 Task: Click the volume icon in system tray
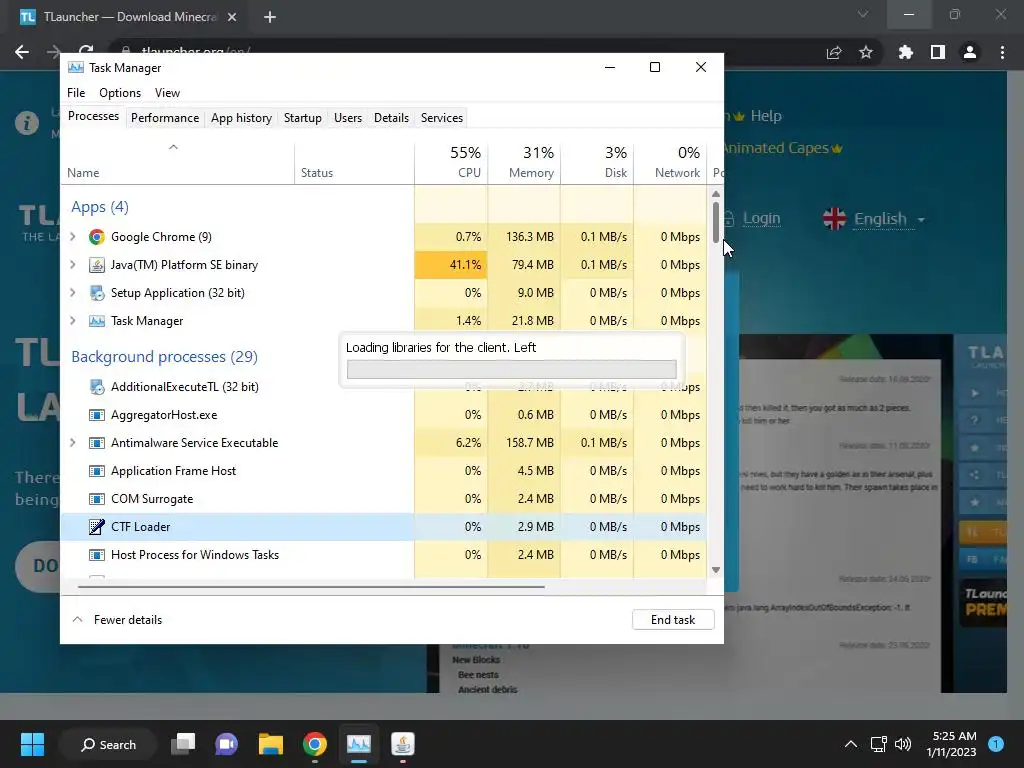903,744
